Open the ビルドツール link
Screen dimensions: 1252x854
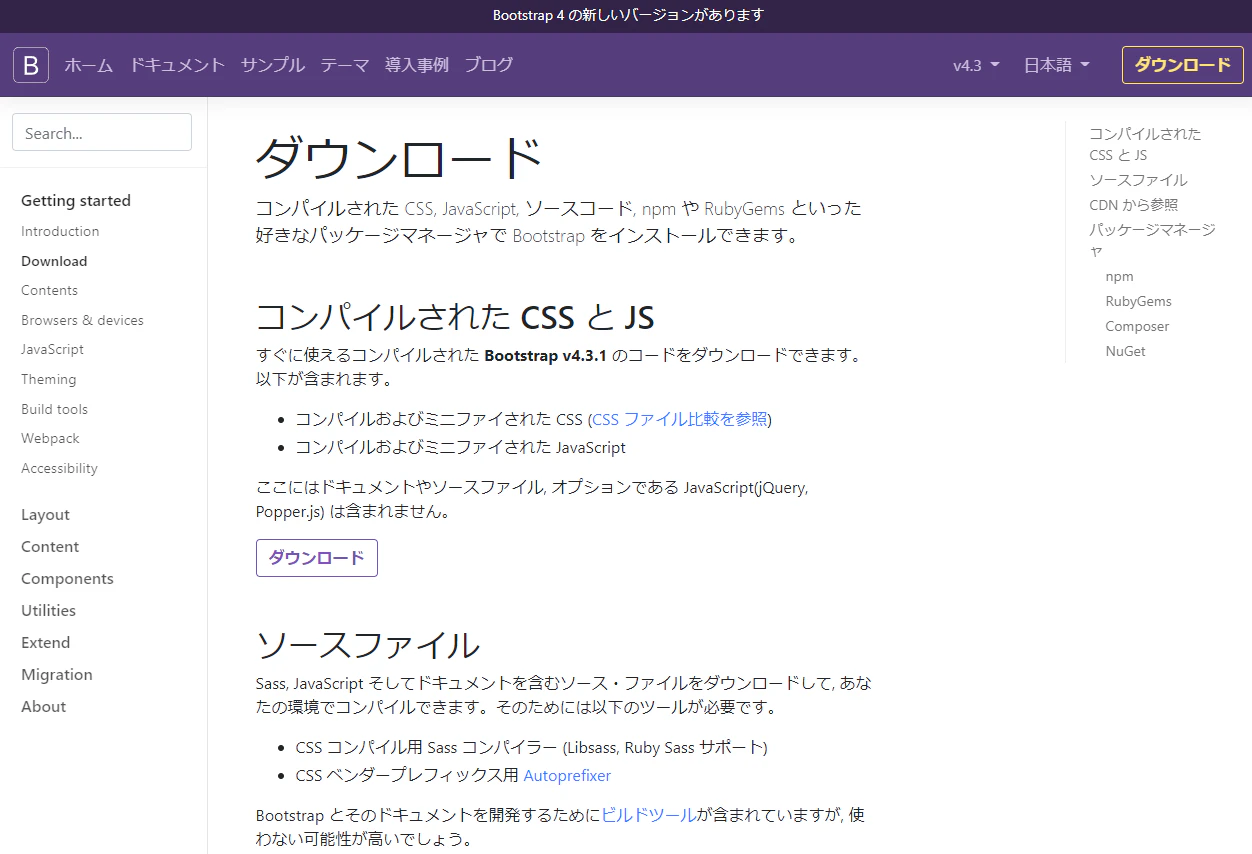[x=649, y=814]
